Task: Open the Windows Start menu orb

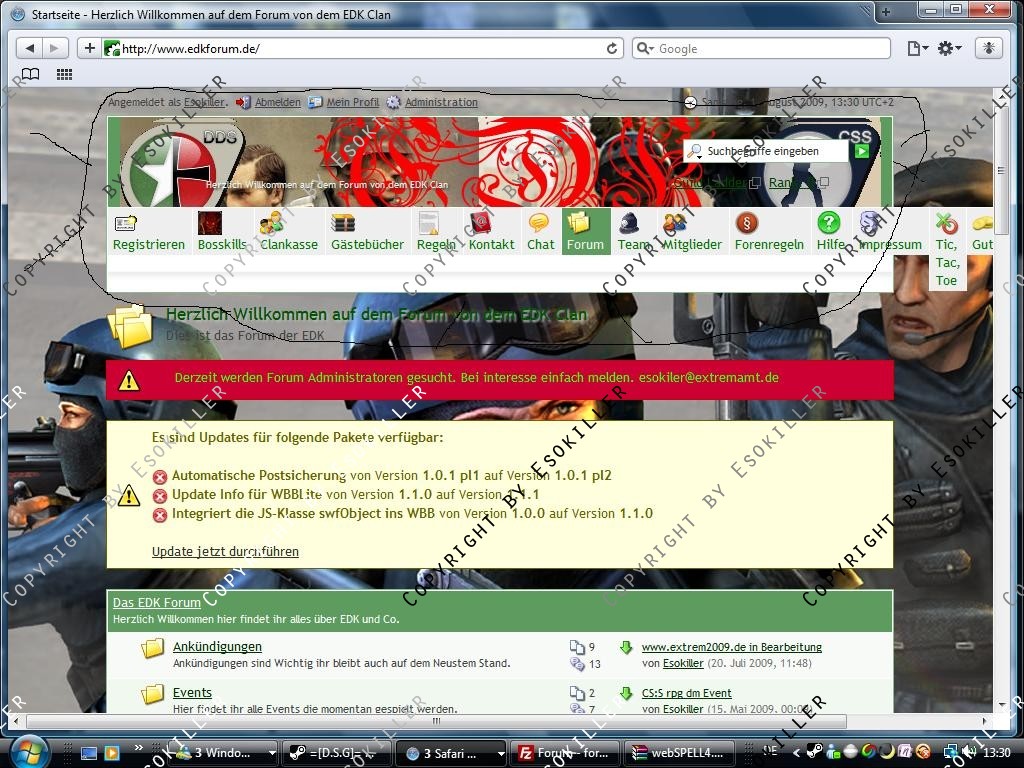Action: pos(29,750)
